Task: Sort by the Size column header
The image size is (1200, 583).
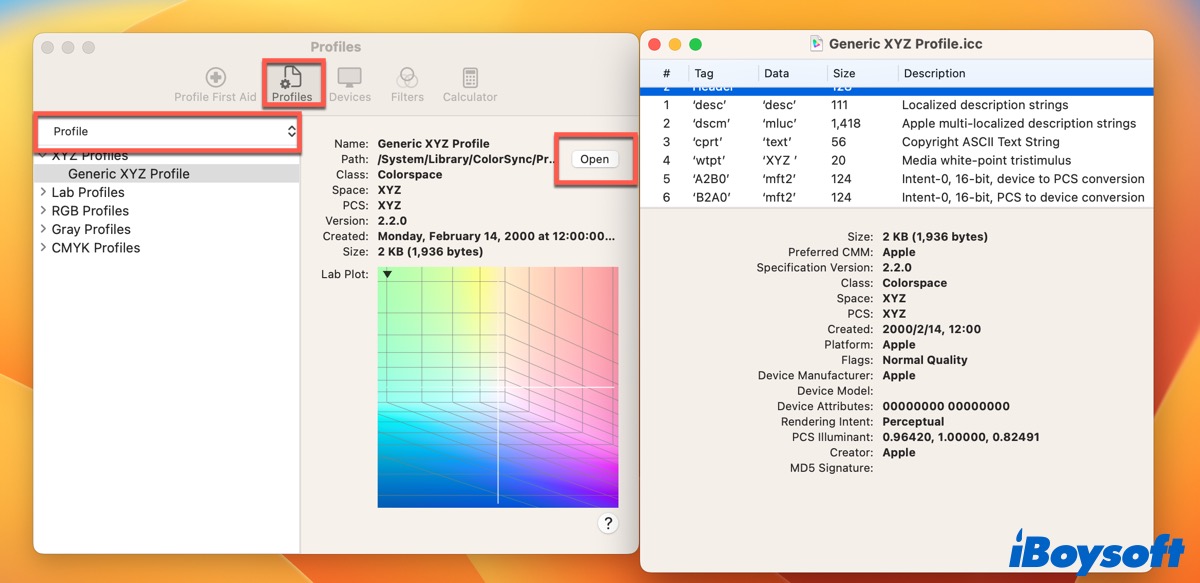Action: 860,73
